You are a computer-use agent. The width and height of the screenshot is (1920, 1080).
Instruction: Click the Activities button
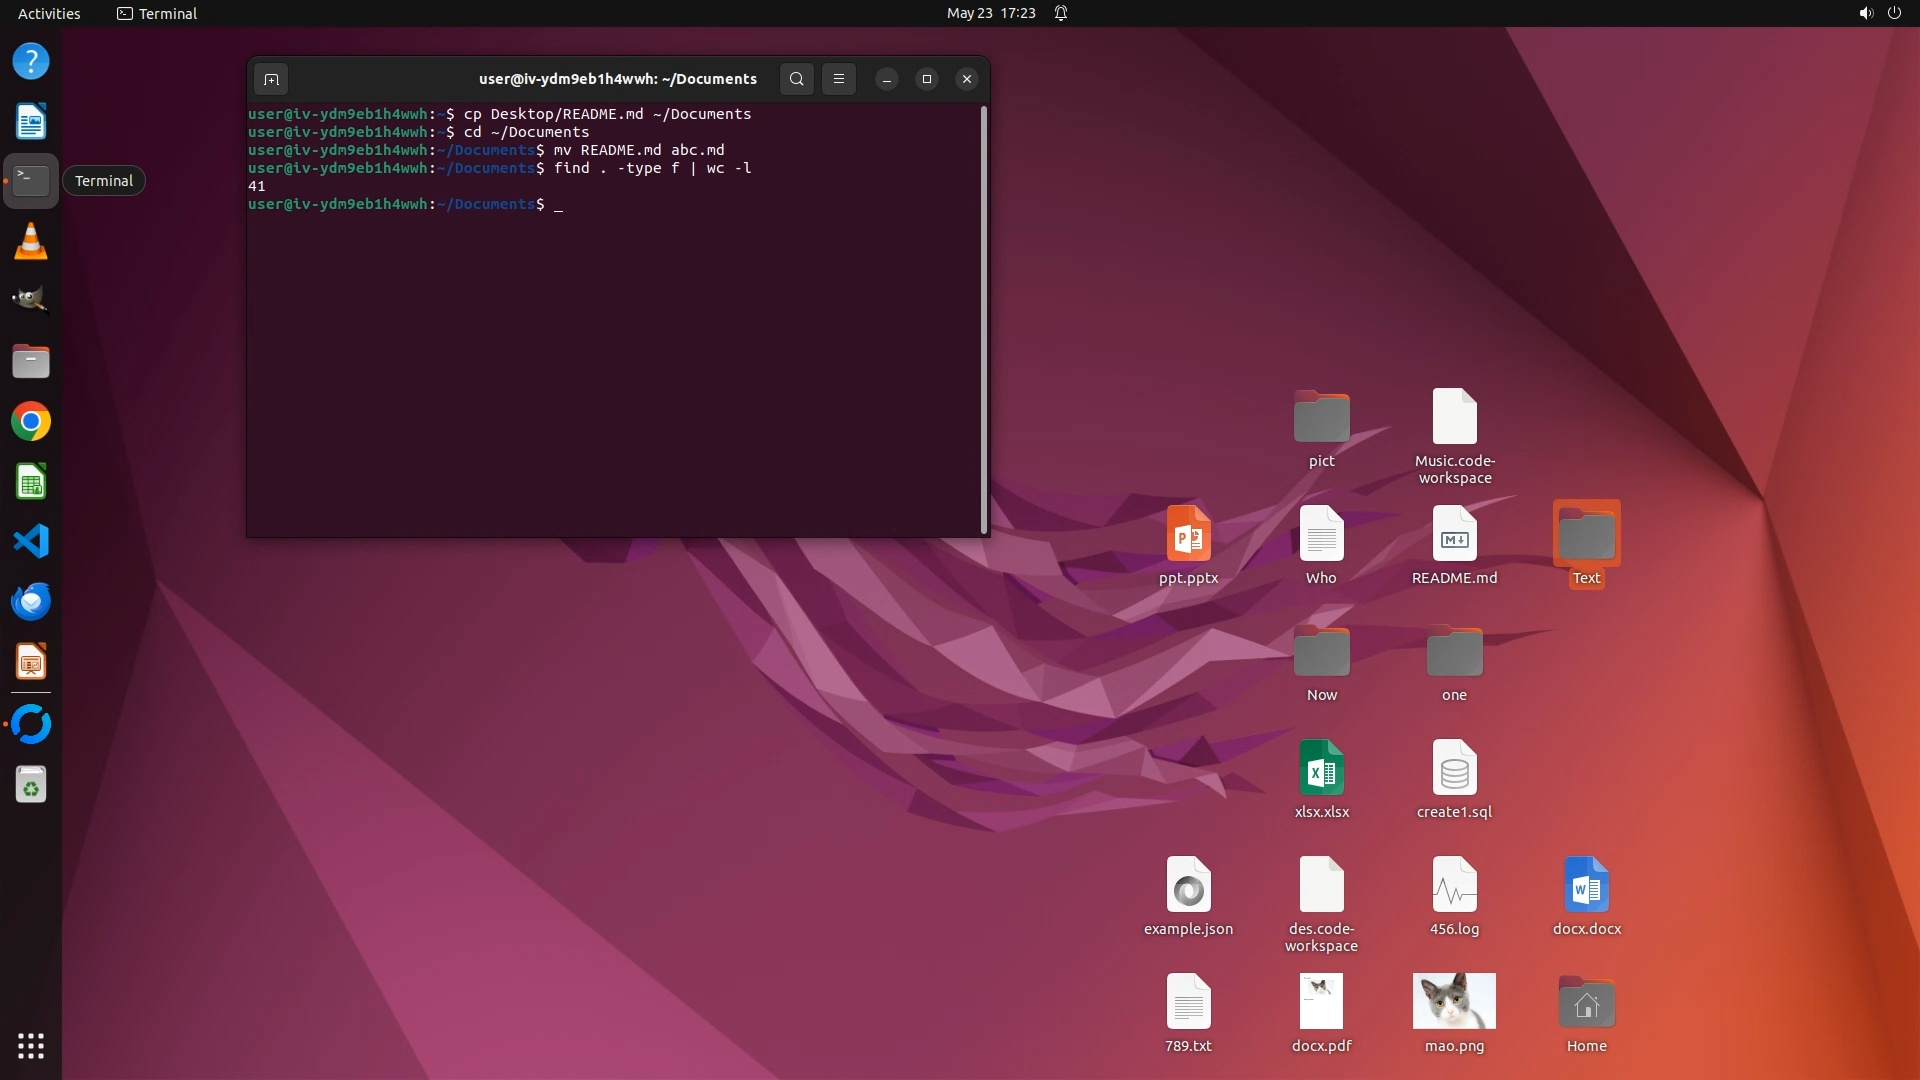point(49,13)
